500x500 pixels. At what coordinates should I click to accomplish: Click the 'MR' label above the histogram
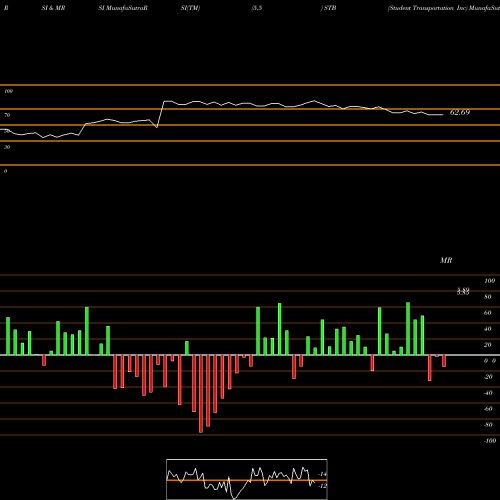click(x=446, y=260)
